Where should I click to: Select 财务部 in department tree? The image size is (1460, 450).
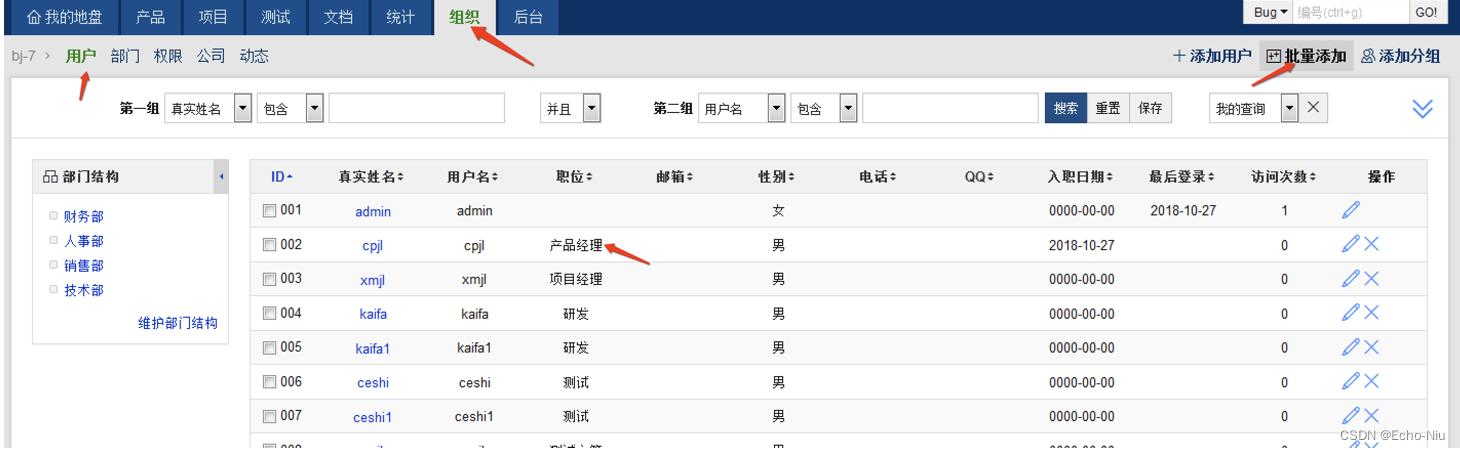click(84, 216)
